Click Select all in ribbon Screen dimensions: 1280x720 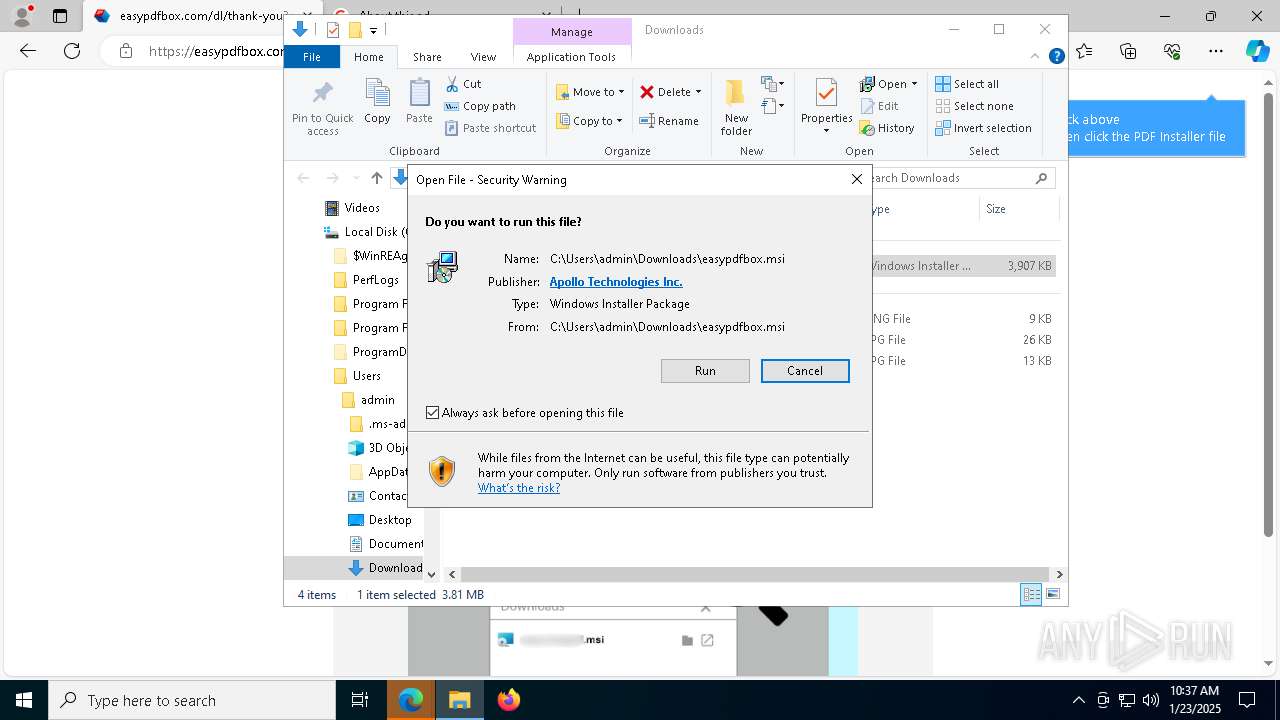[967, 84]
